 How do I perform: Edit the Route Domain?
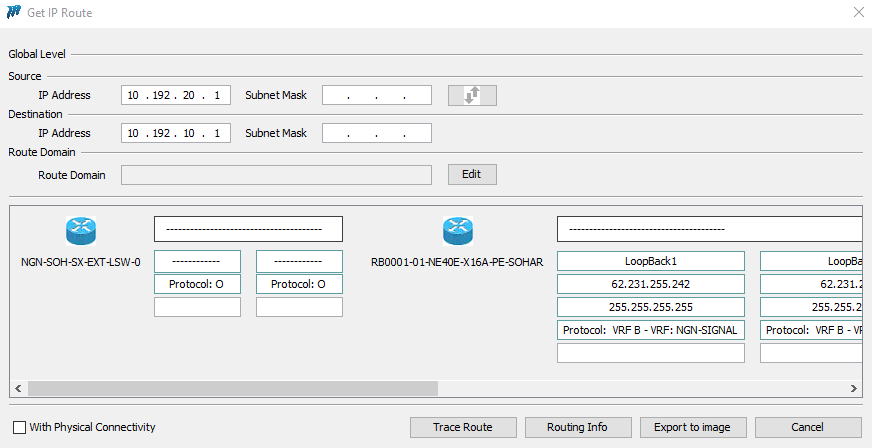(472, 174)
